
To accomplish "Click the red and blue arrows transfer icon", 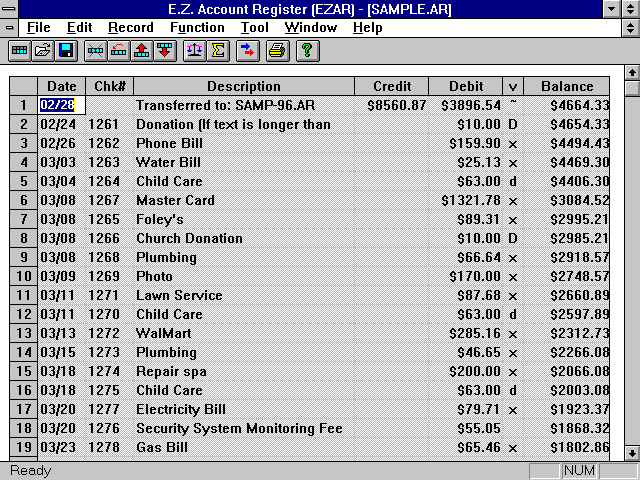I will pyautogui.click(x=248, y=49).
